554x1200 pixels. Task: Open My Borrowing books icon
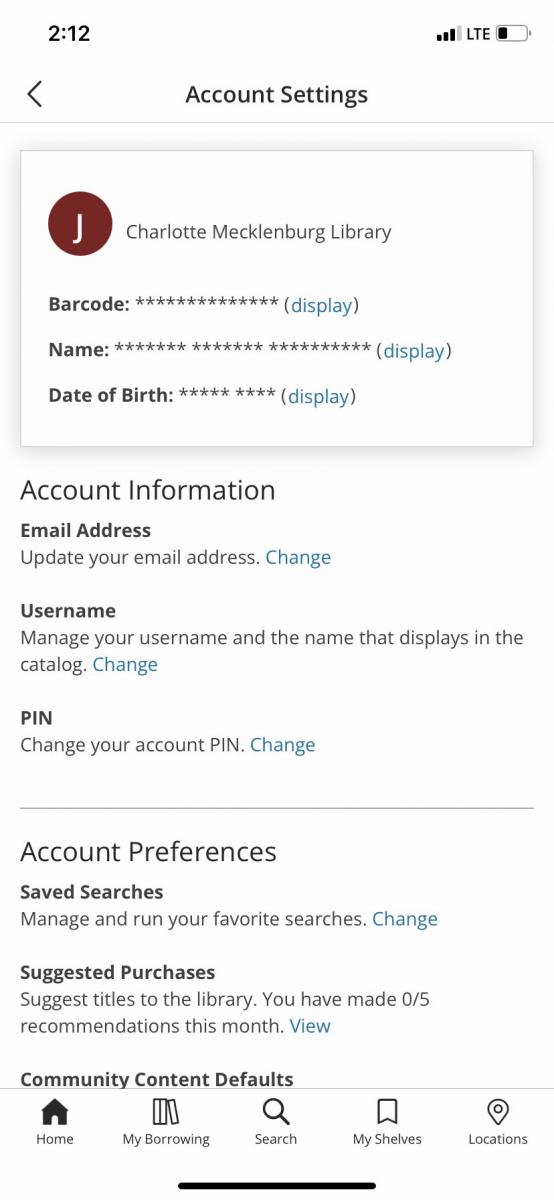[x=166, y=1111]
